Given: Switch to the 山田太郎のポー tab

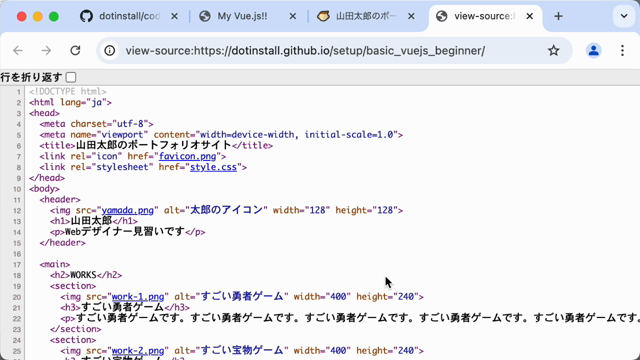Looking at the screenshot, I should click(366, 16).
